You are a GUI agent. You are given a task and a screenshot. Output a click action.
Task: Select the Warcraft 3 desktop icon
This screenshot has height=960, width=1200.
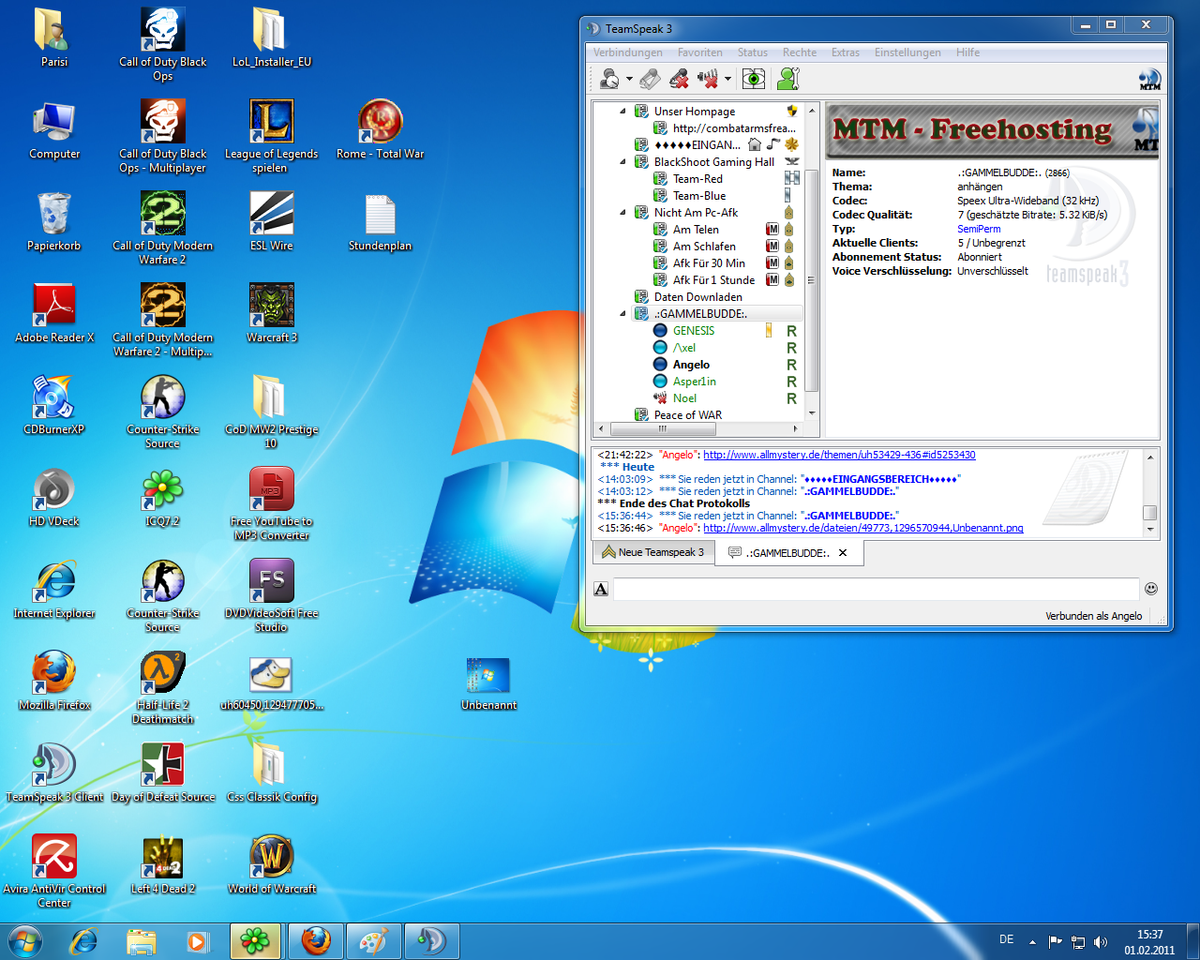pos(271,314)
